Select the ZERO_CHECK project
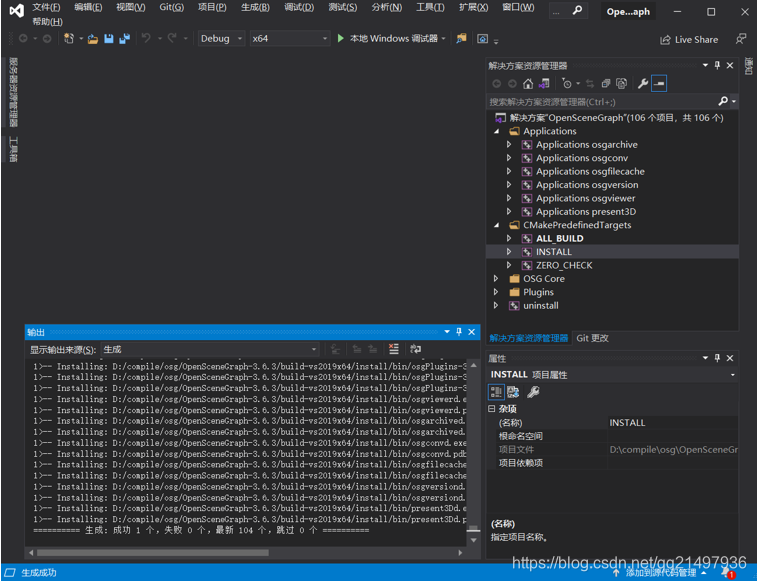 (x=564, y=265)
